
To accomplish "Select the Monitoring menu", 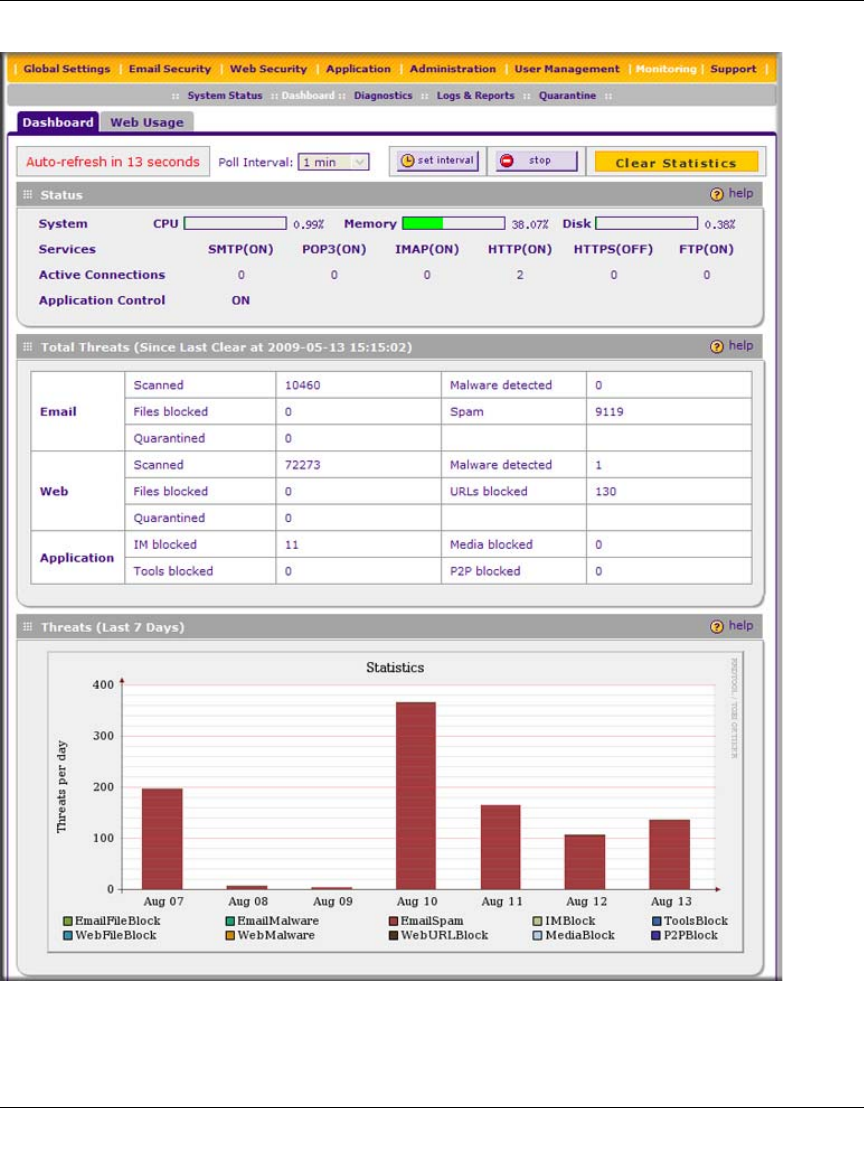I will [666, 69].
